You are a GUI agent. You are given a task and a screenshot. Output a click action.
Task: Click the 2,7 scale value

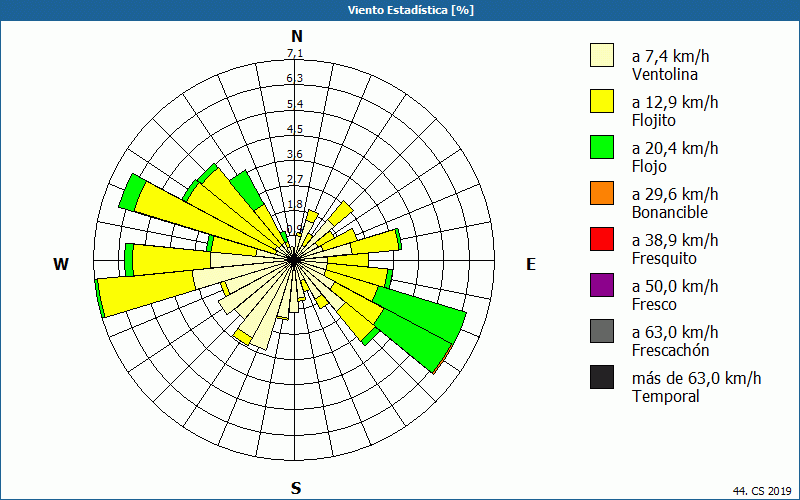[295, 179]
